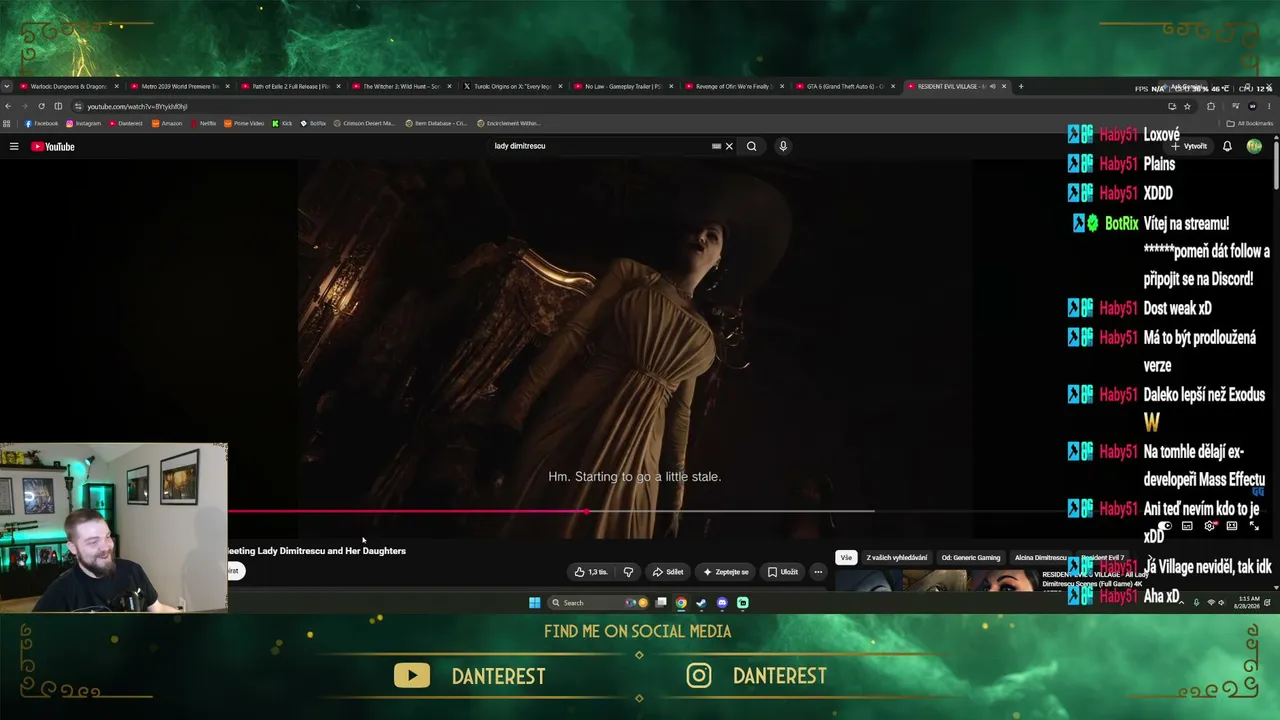The width and height of the screenshot is (1280, 720).
Task: Like the video with thumbs-up button
Action: coord(591,572)
